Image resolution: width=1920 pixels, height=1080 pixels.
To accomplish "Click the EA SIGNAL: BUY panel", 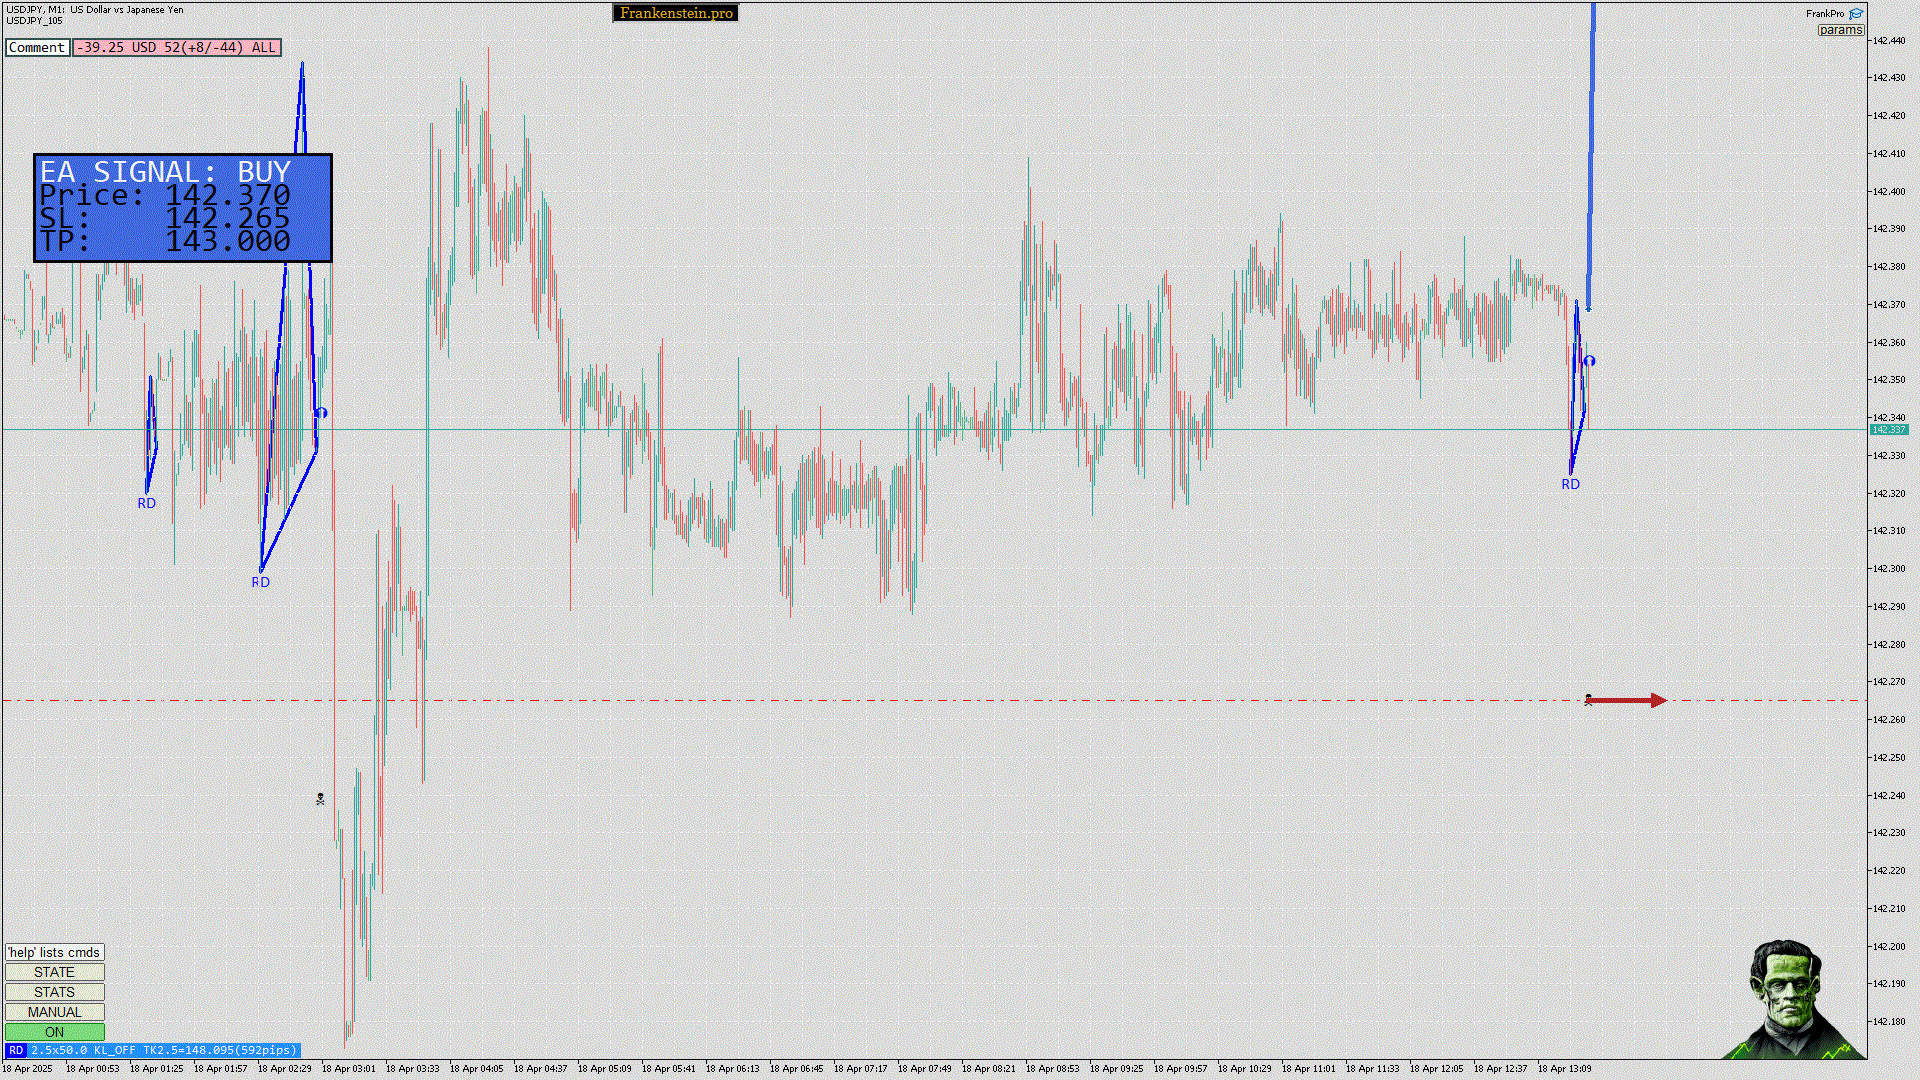I will tap(183, 208).
